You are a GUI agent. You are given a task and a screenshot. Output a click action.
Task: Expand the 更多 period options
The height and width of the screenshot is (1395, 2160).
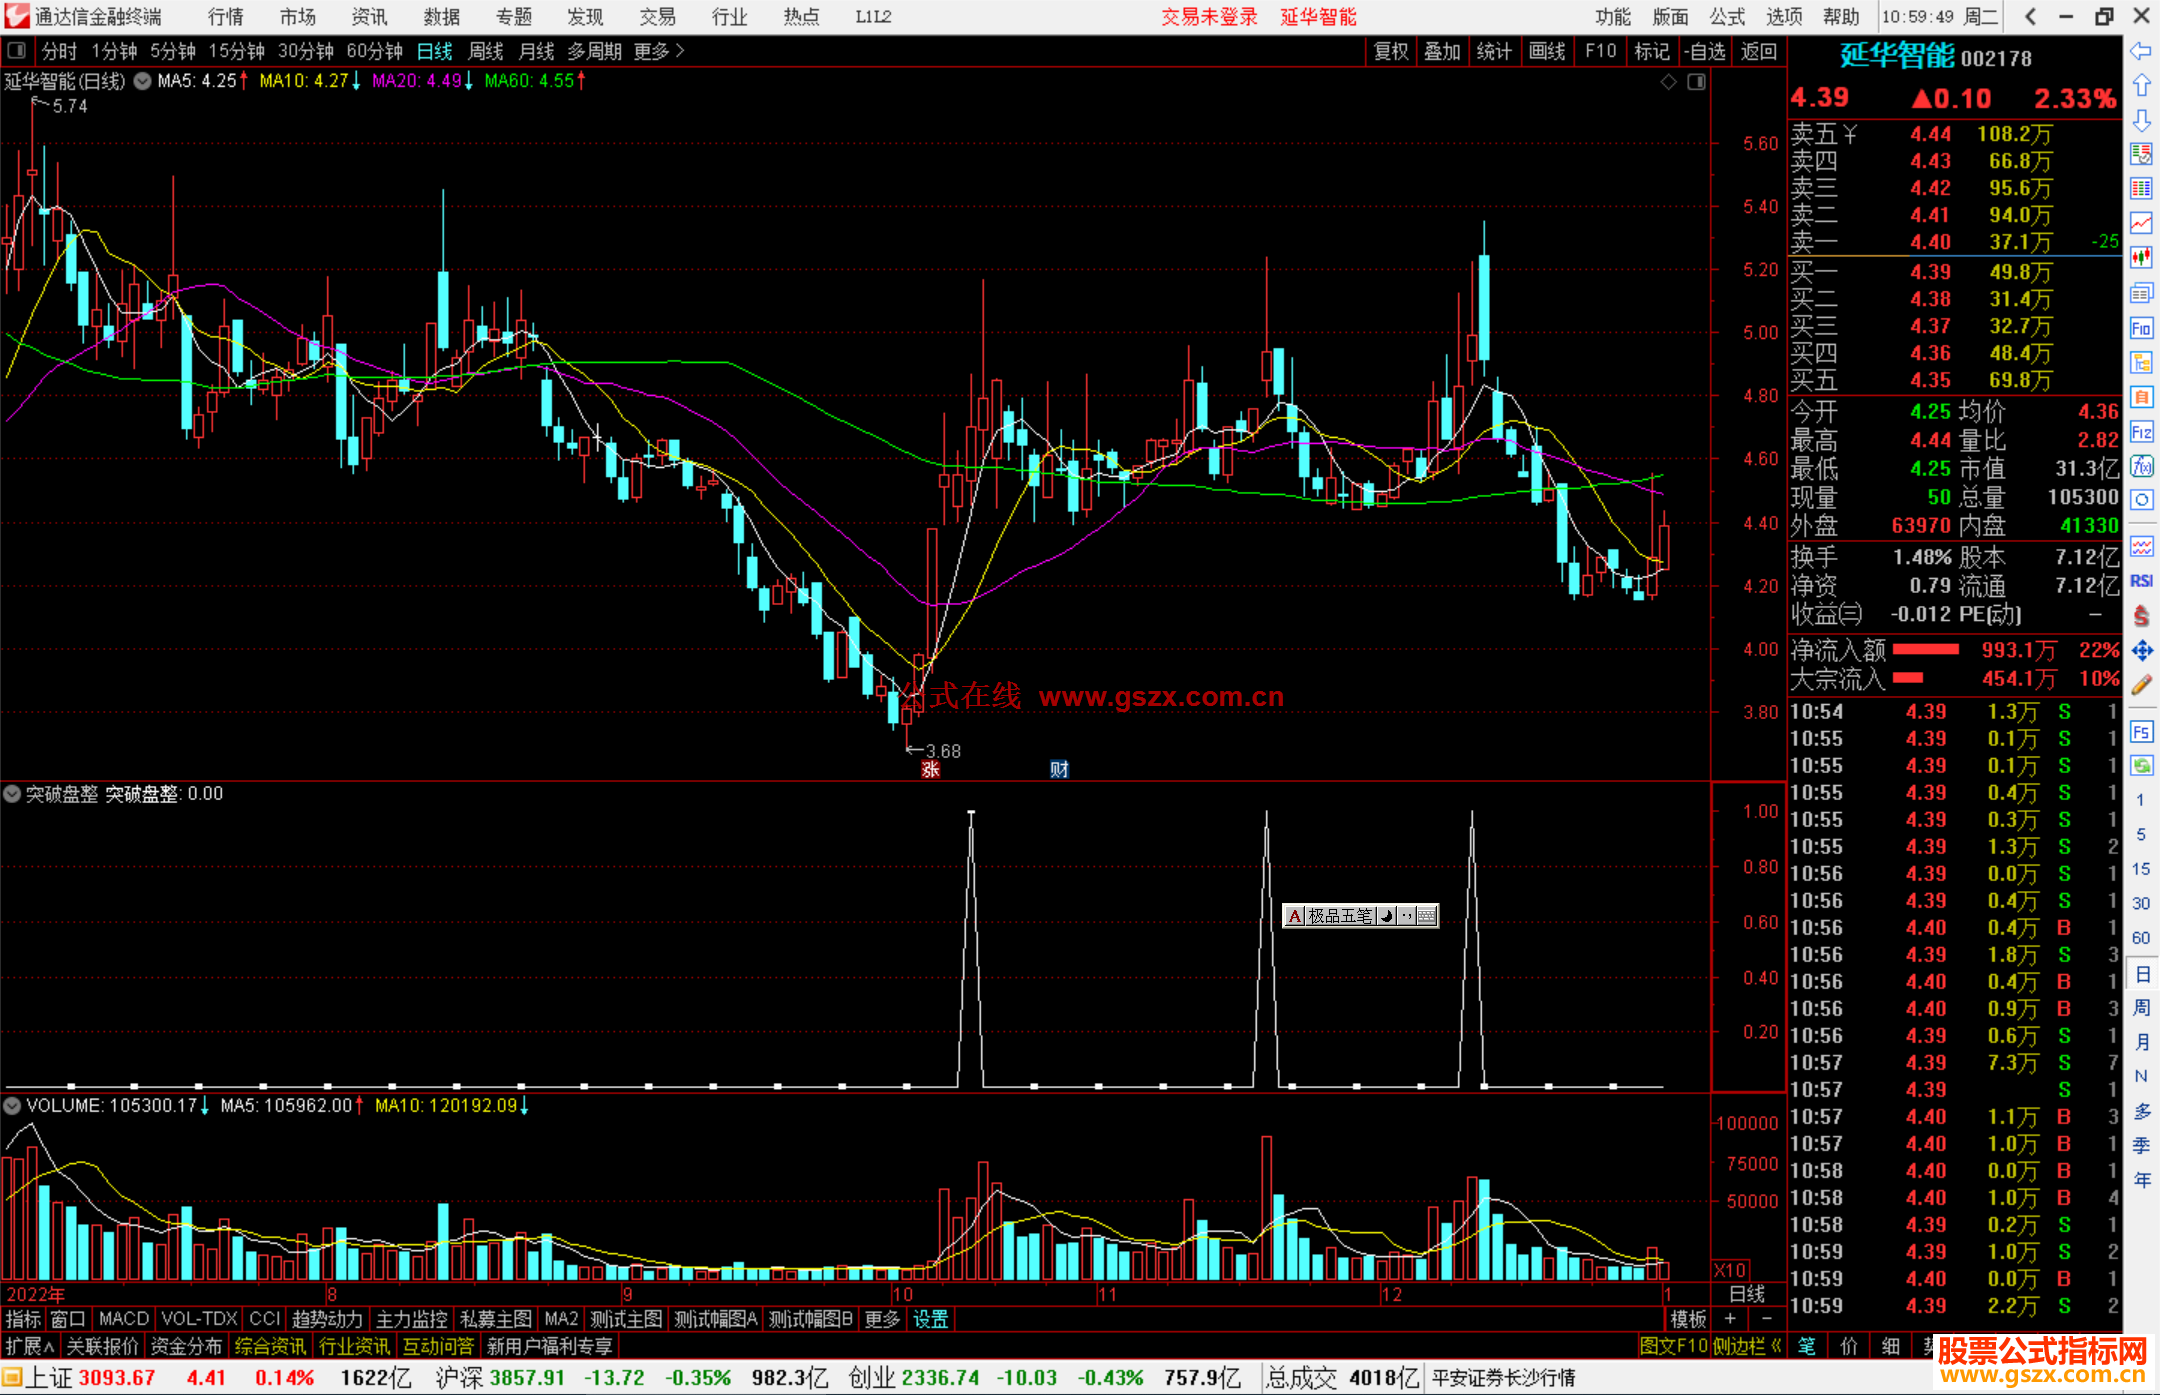pos(659,51)
